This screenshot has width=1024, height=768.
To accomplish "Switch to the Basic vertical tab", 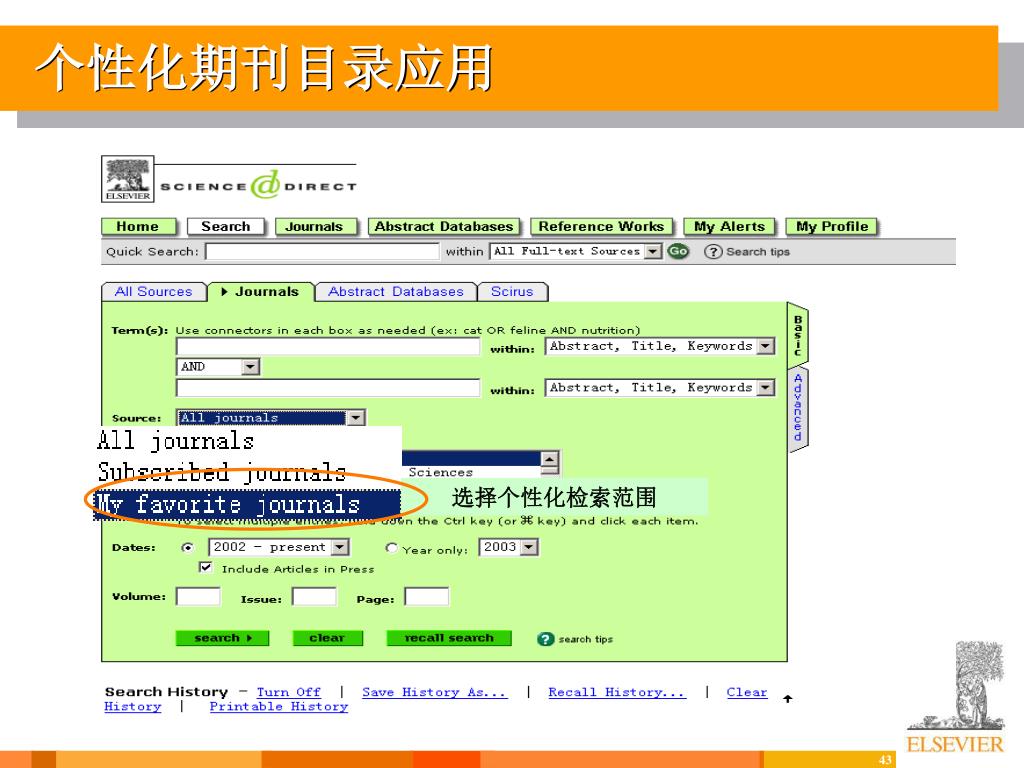I will 797,334.
